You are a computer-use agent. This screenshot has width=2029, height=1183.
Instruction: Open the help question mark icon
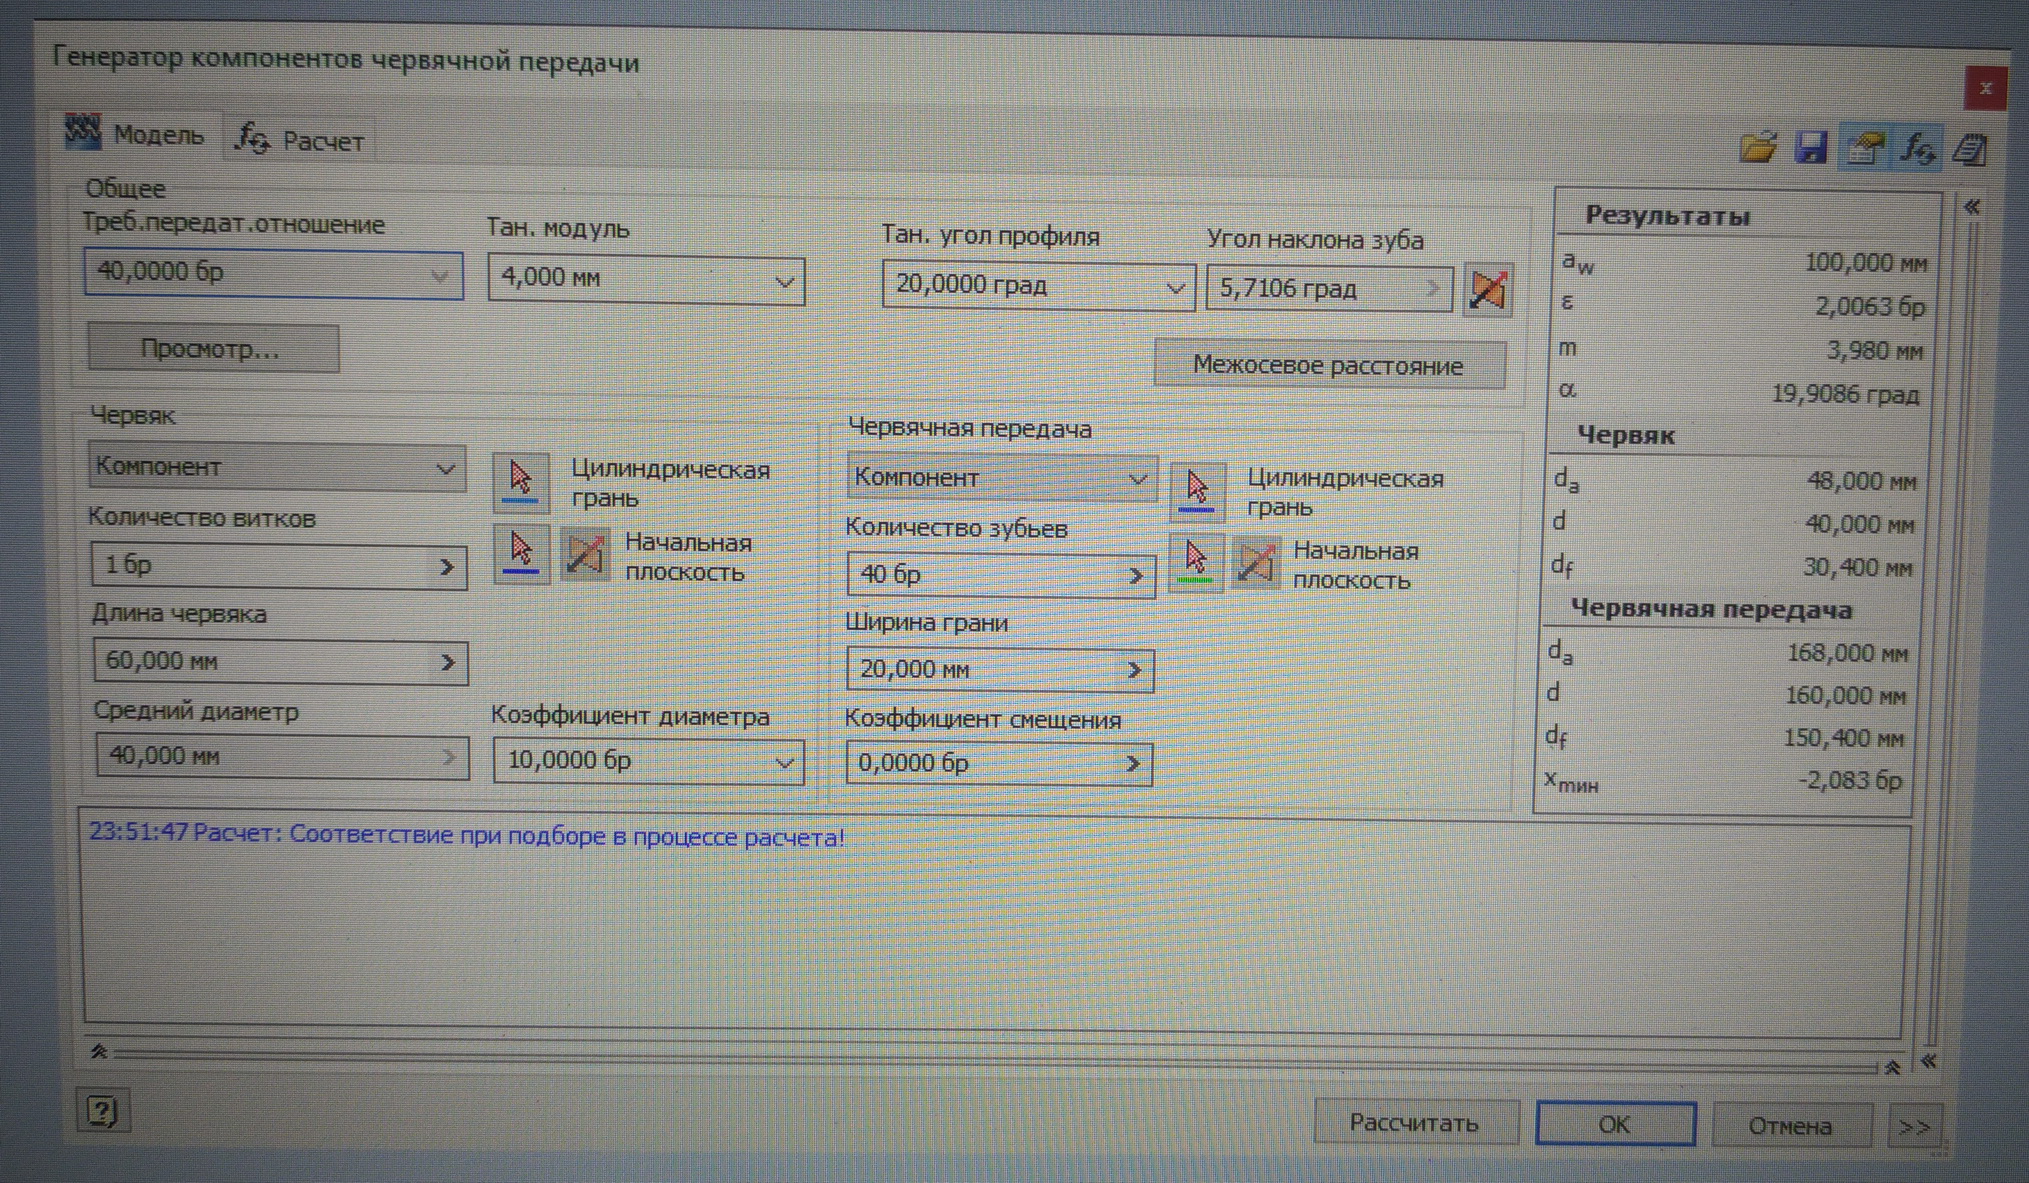[103, 1111]
